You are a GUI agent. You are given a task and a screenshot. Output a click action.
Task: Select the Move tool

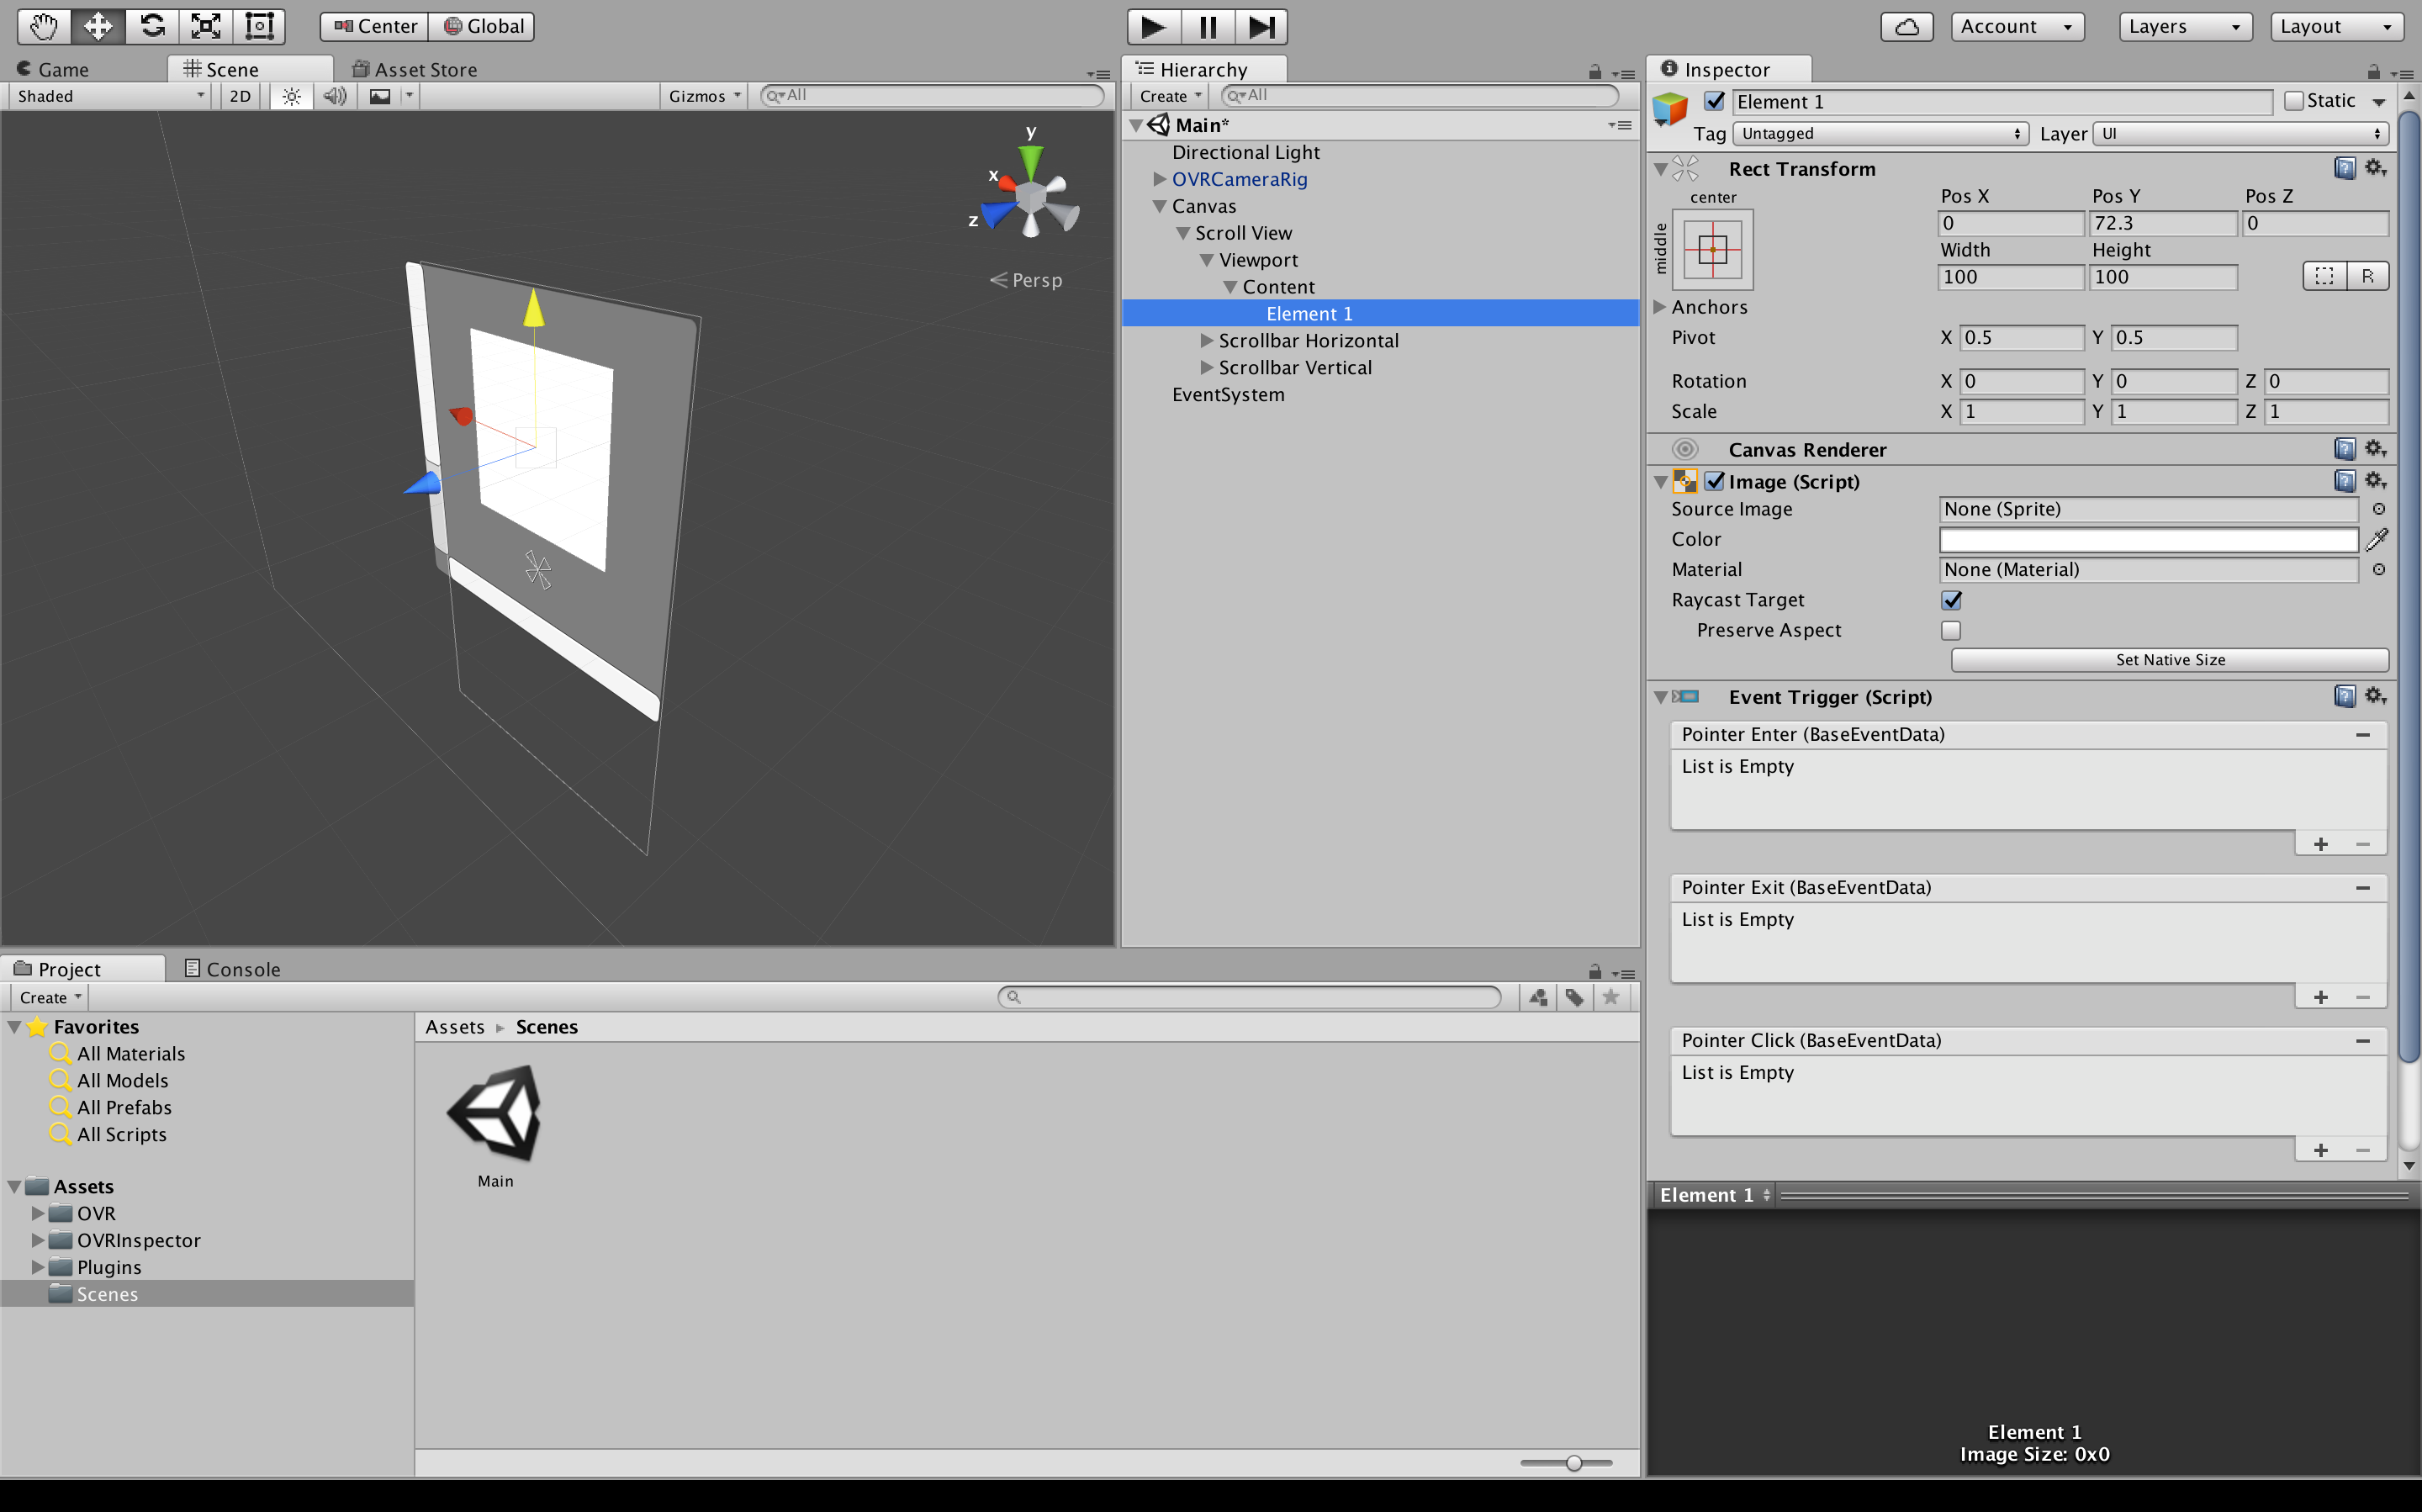[x=97, y=26]
